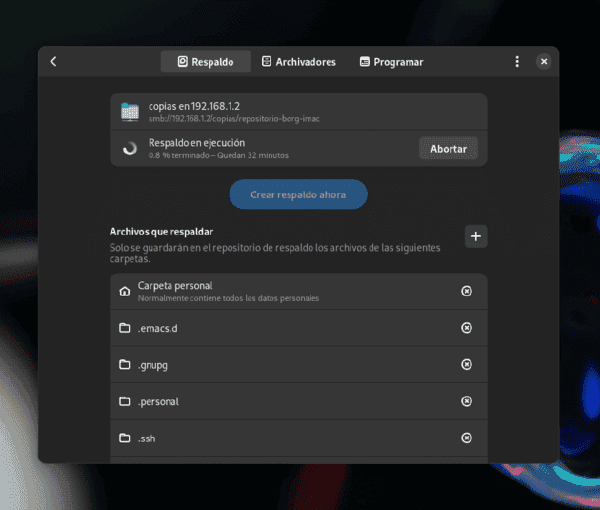Go back with the header arrow
The width and height of the screenshot is (600, 510).
pyautogui.click(x=54, y=62)
